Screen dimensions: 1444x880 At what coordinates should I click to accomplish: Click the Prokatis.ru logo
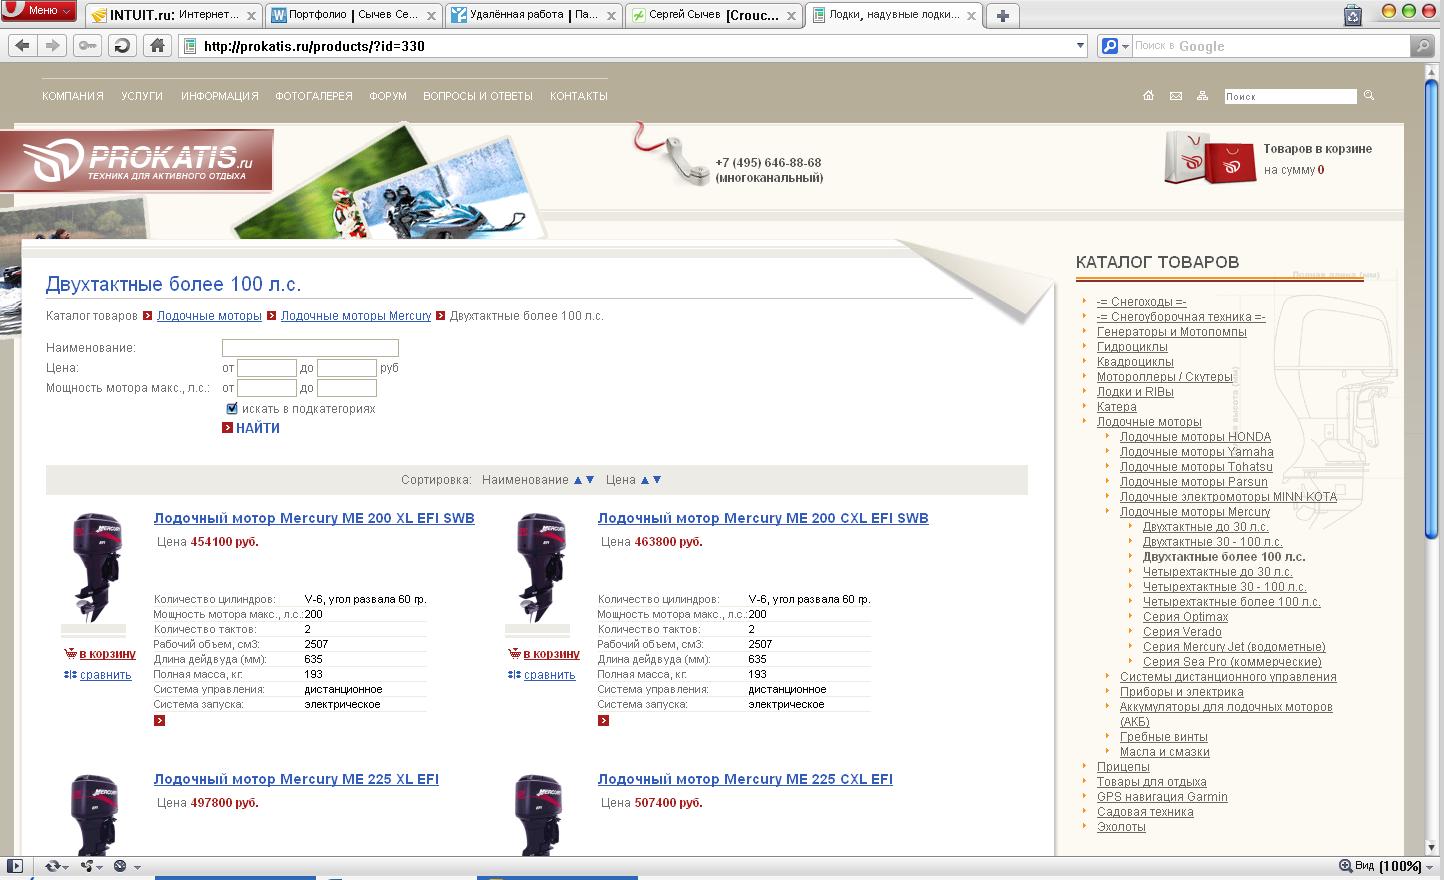pos(137,161)
